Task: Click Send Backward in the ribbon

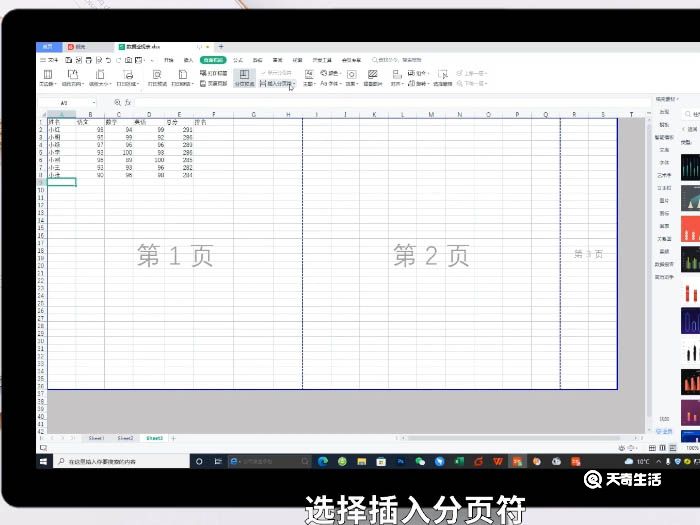Action: 471,83
